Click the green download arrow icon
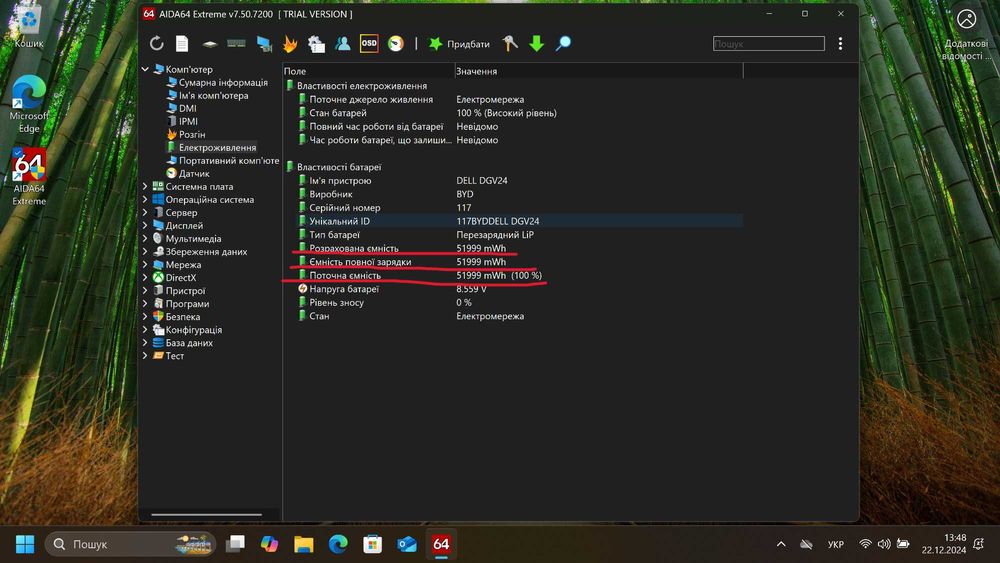 pyautogui.click(x=536, y=43)
